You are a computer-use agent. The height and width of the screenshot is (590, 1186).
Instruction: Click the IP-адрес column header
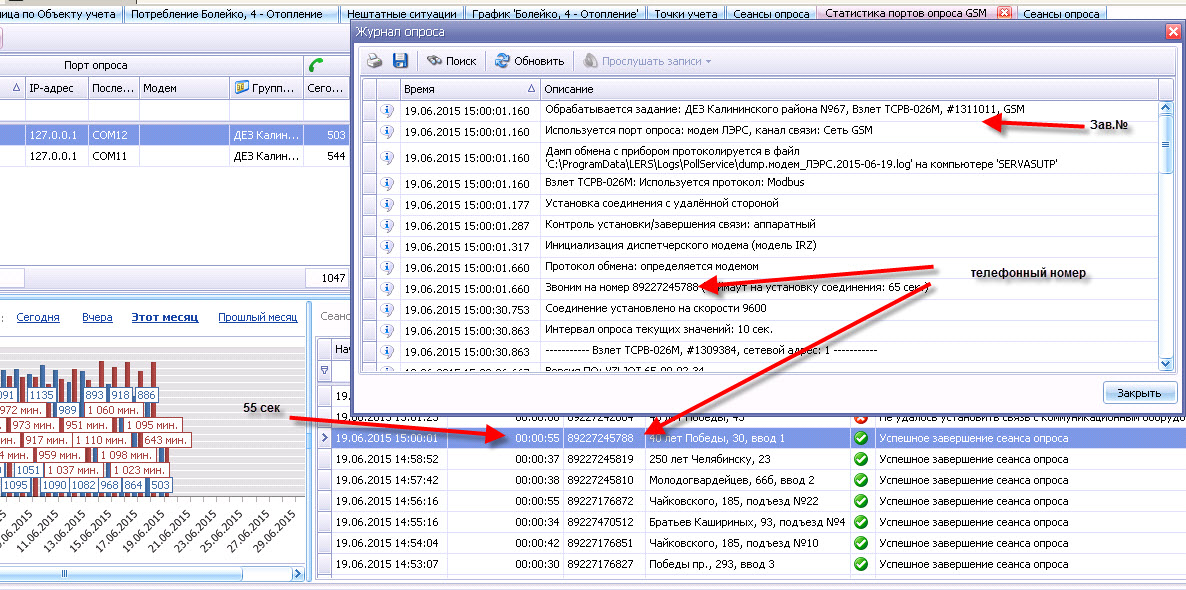pyautogui.click(x=57, y=88)
